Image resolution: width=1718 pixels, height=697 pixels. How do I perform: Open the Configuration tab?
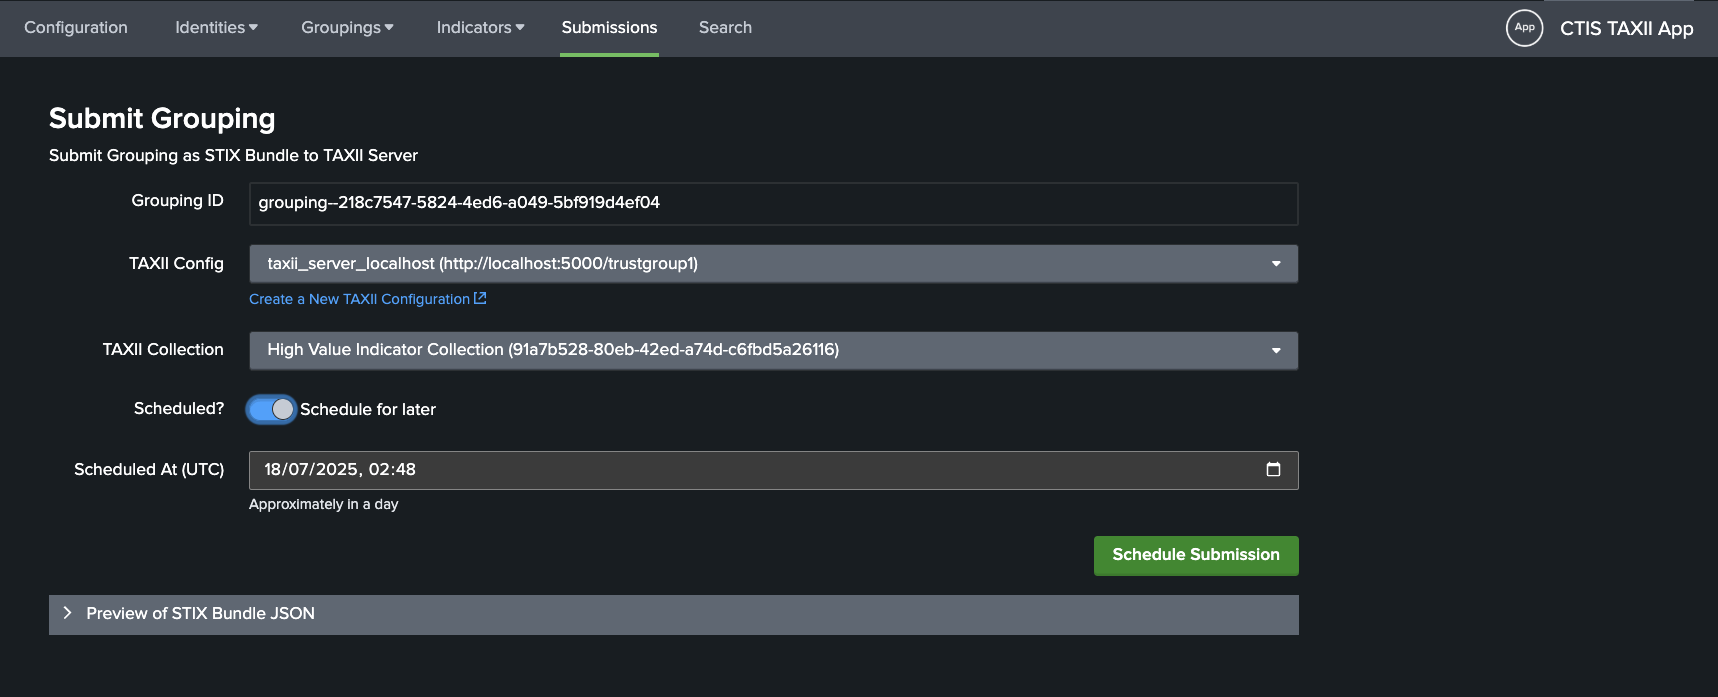[76, 28]
